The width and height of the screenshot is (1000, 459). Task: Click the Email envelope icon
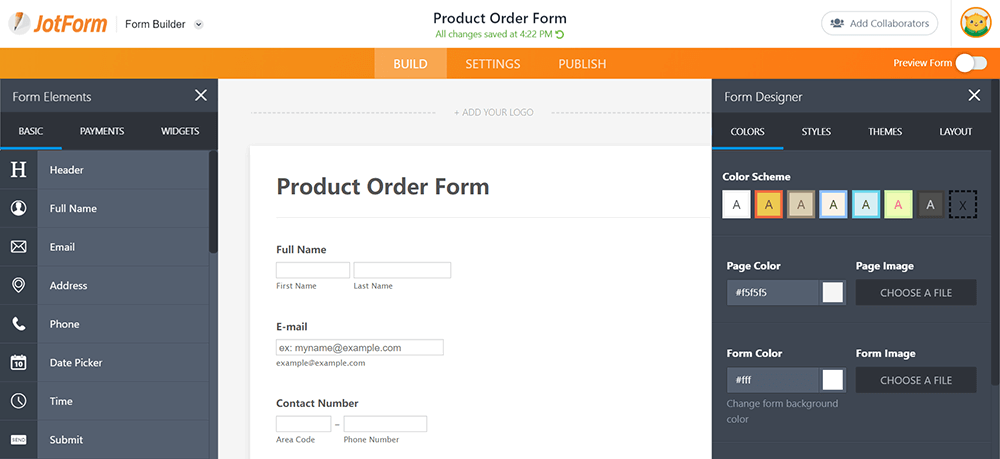tap(18, 247)
